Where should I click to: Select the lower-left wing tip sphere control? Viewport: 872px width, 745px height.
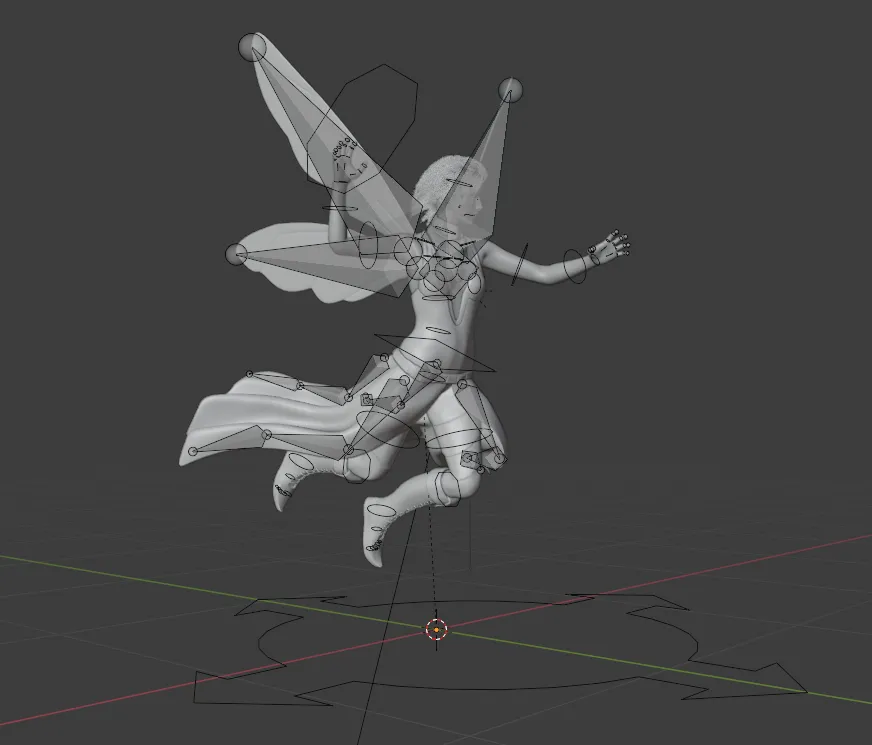tap(236, 255)
